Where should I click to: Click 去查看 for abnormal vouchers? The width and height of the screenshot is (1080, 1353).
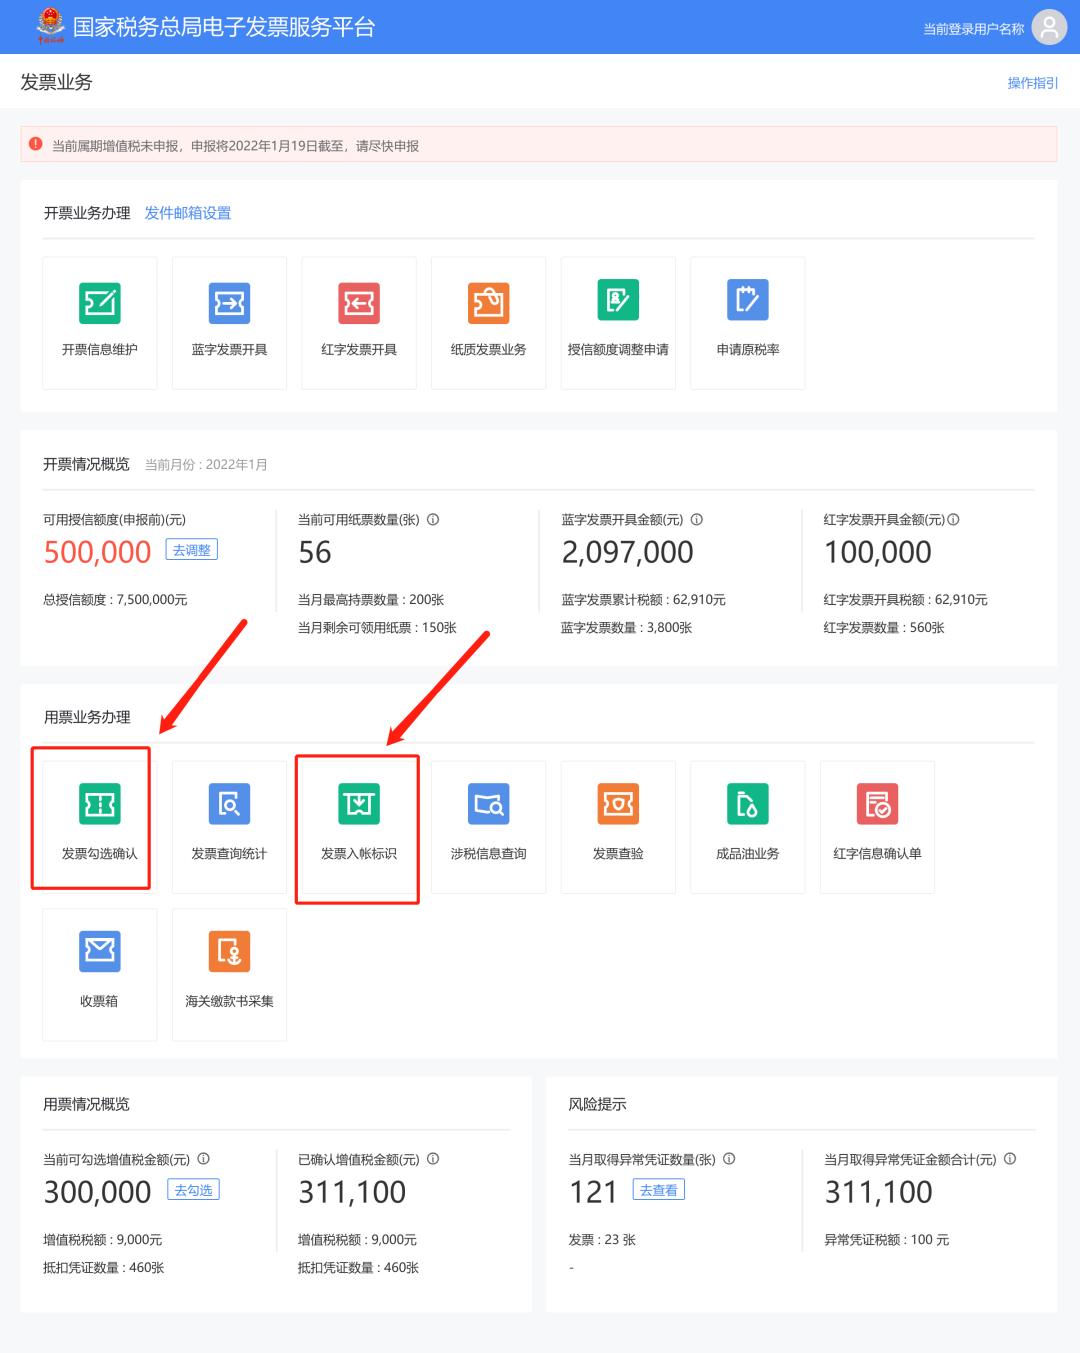656,1190
